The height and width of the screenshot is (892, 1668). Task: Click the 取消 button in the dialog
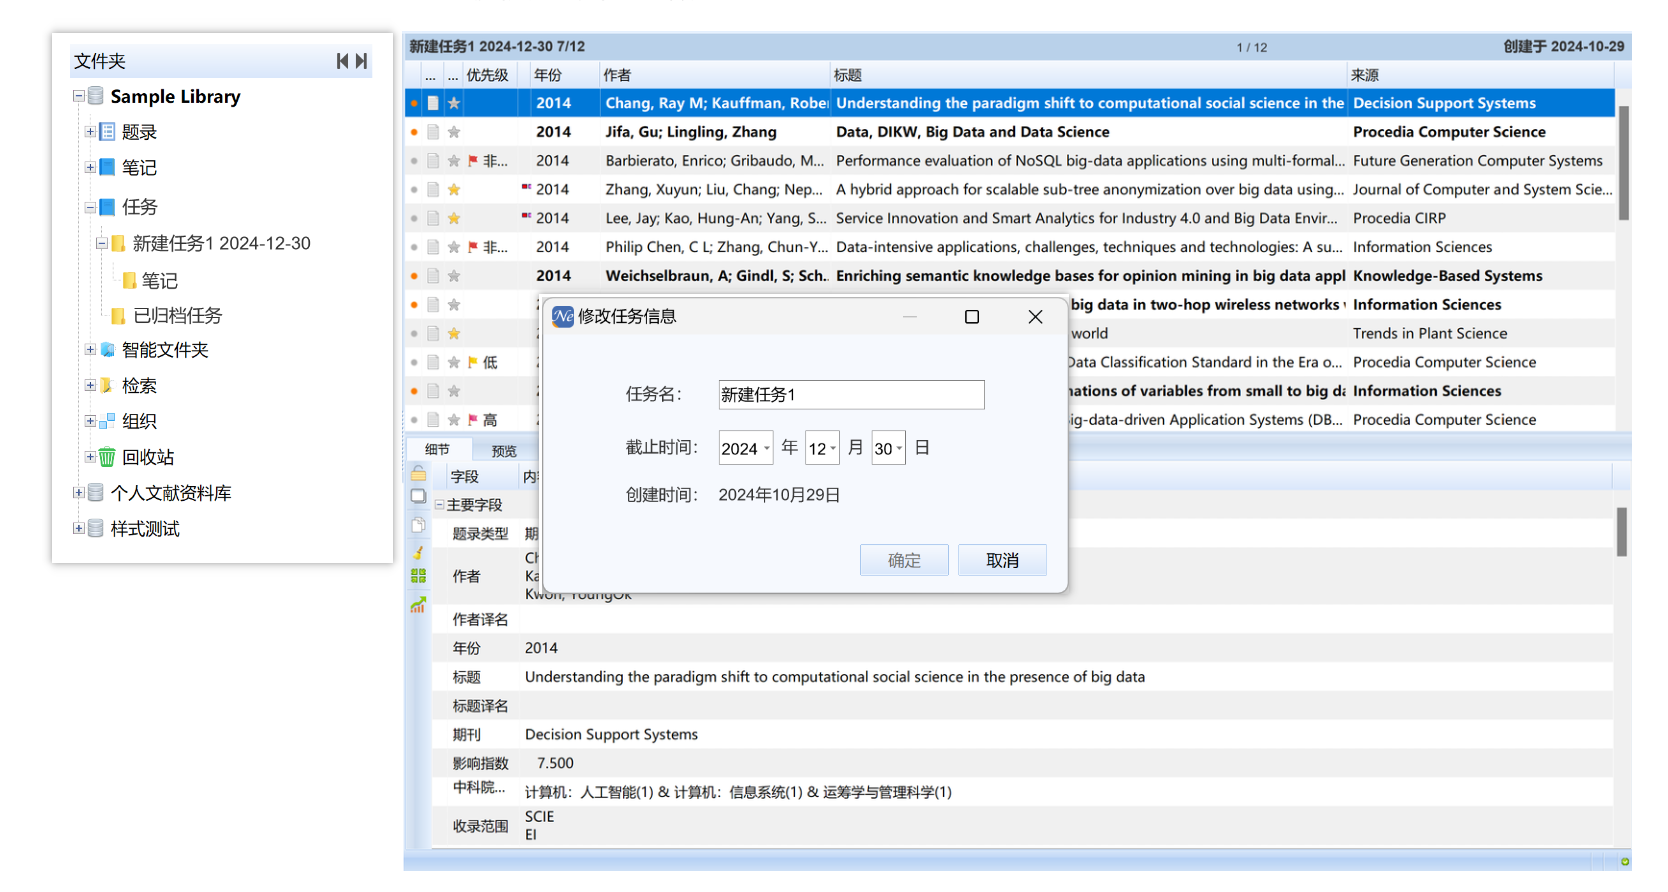(x=1002, y=561)
